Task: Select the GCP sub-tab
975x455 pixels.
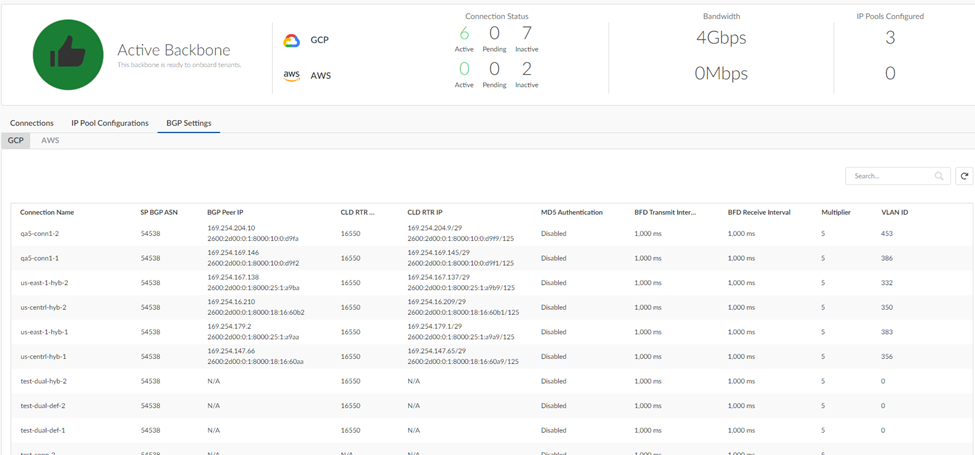Action: point(16,141)
